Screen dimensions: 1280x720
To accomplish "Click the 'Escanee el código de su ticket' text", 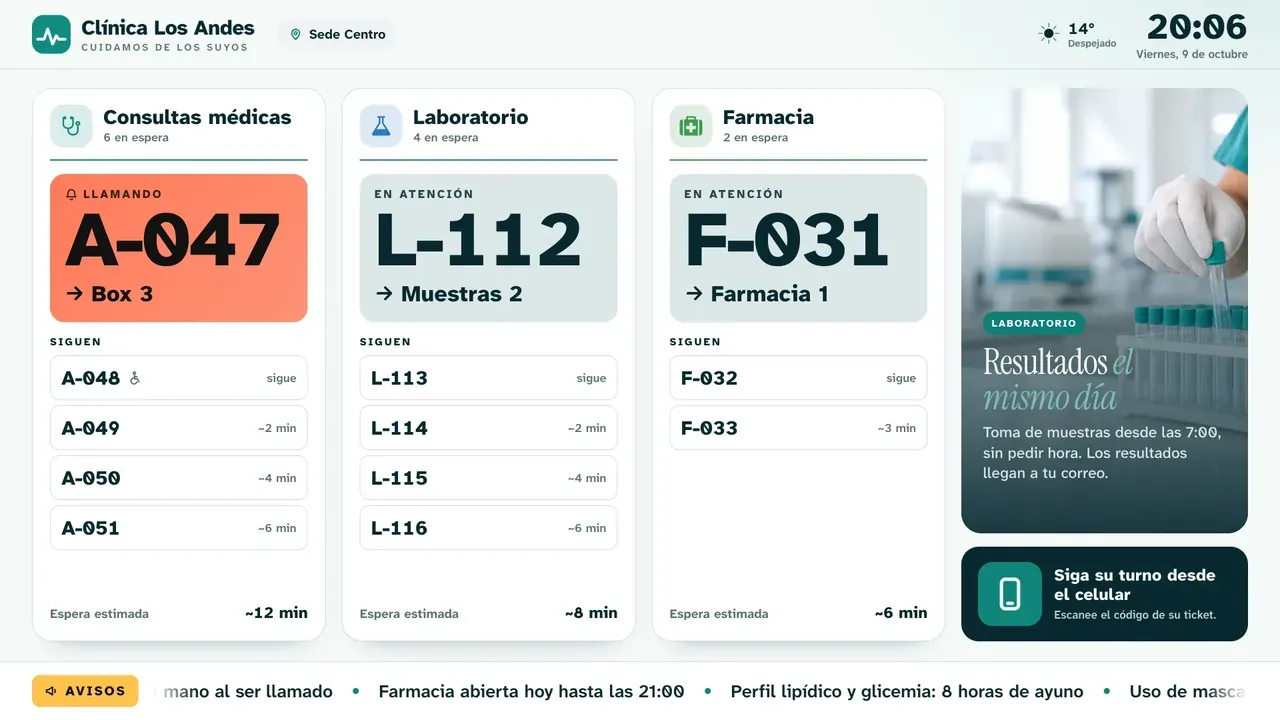I will pos(1135,615).
